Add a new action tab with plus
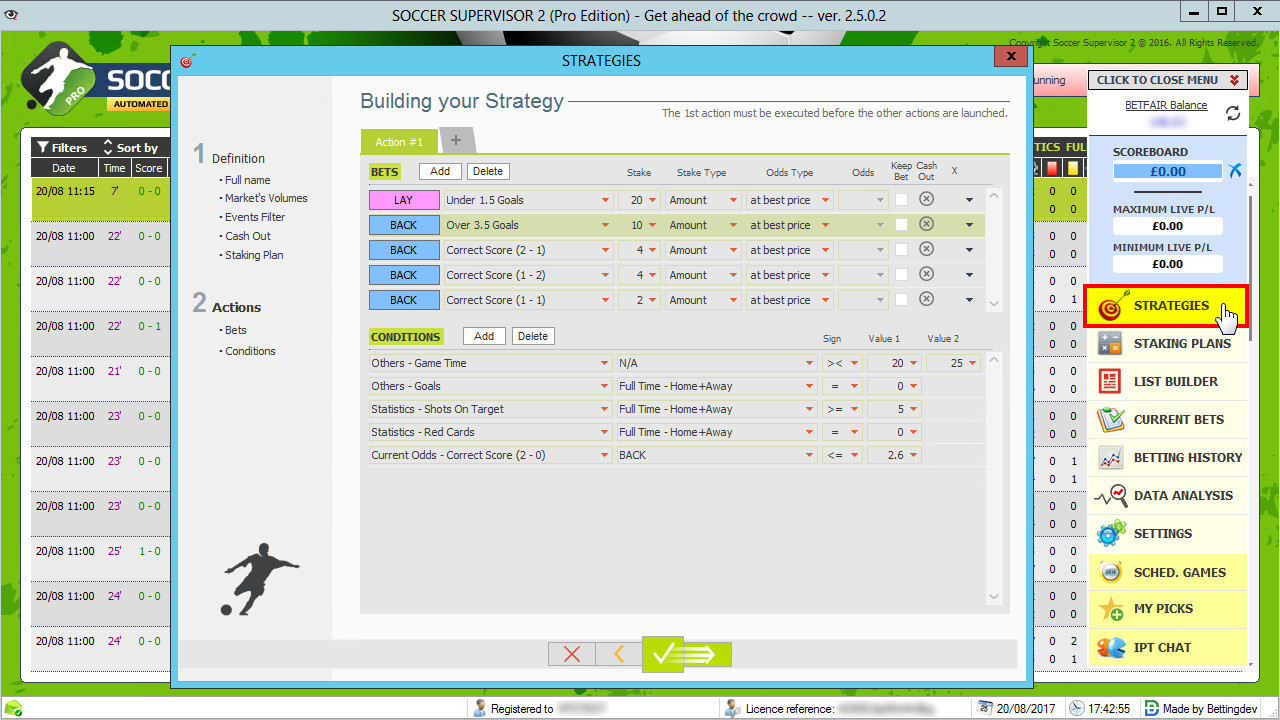The width and height of the screenshot is (1280, 720). click(x=456, y=141)
